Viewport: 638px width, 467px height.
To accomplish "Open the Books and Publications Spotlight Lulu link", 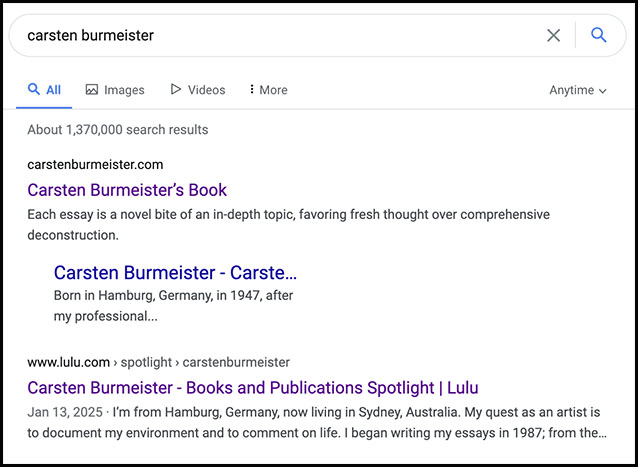I will pyautogui.click(x=252, y=387).
